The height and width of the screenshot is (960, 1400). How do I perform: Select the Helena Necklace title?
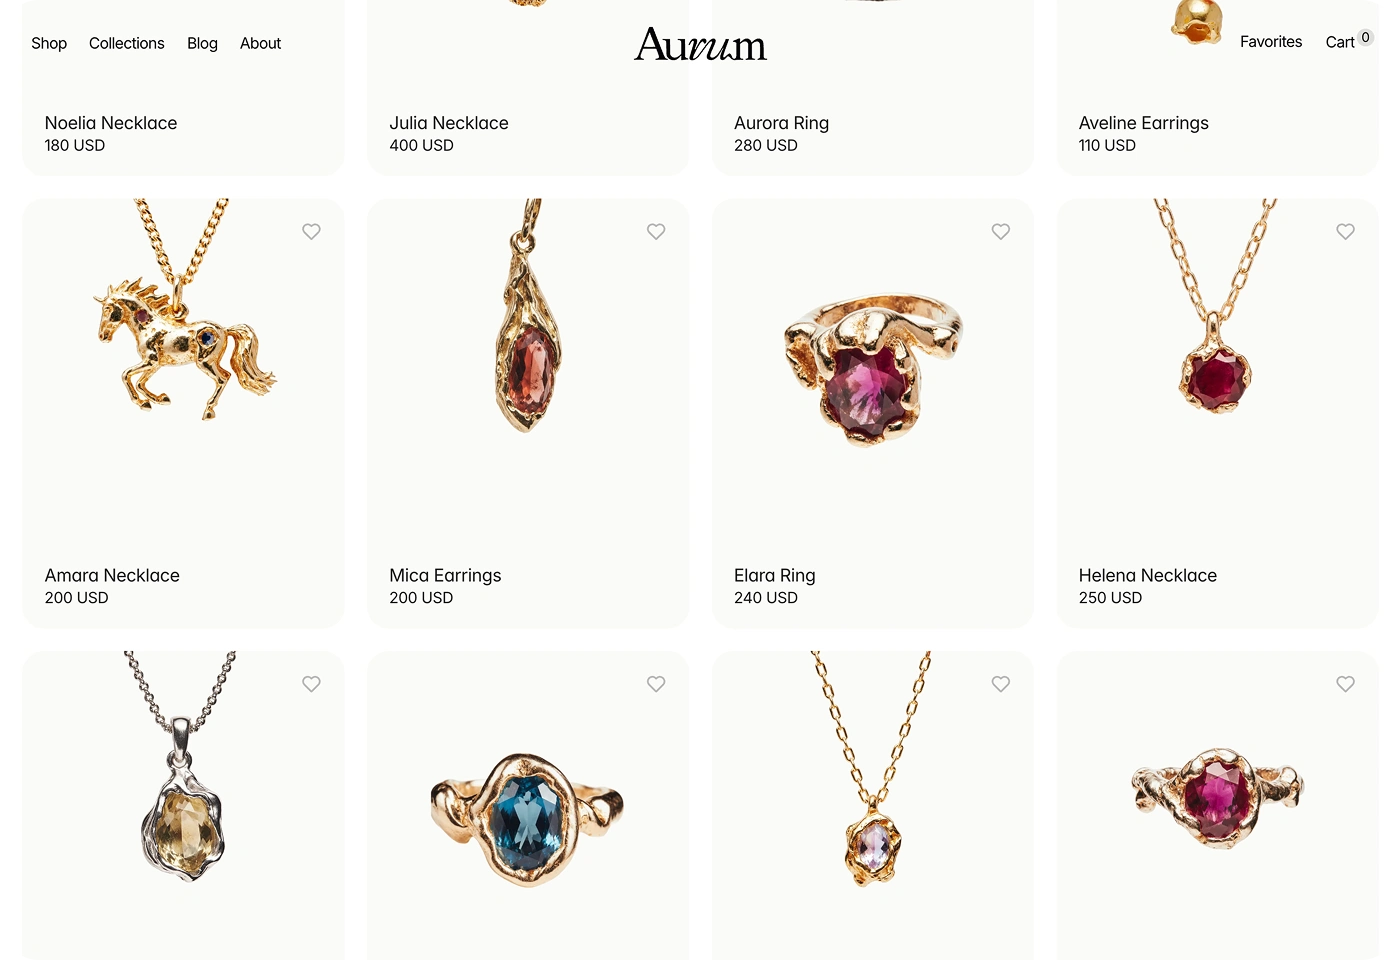pos(1148,575)
